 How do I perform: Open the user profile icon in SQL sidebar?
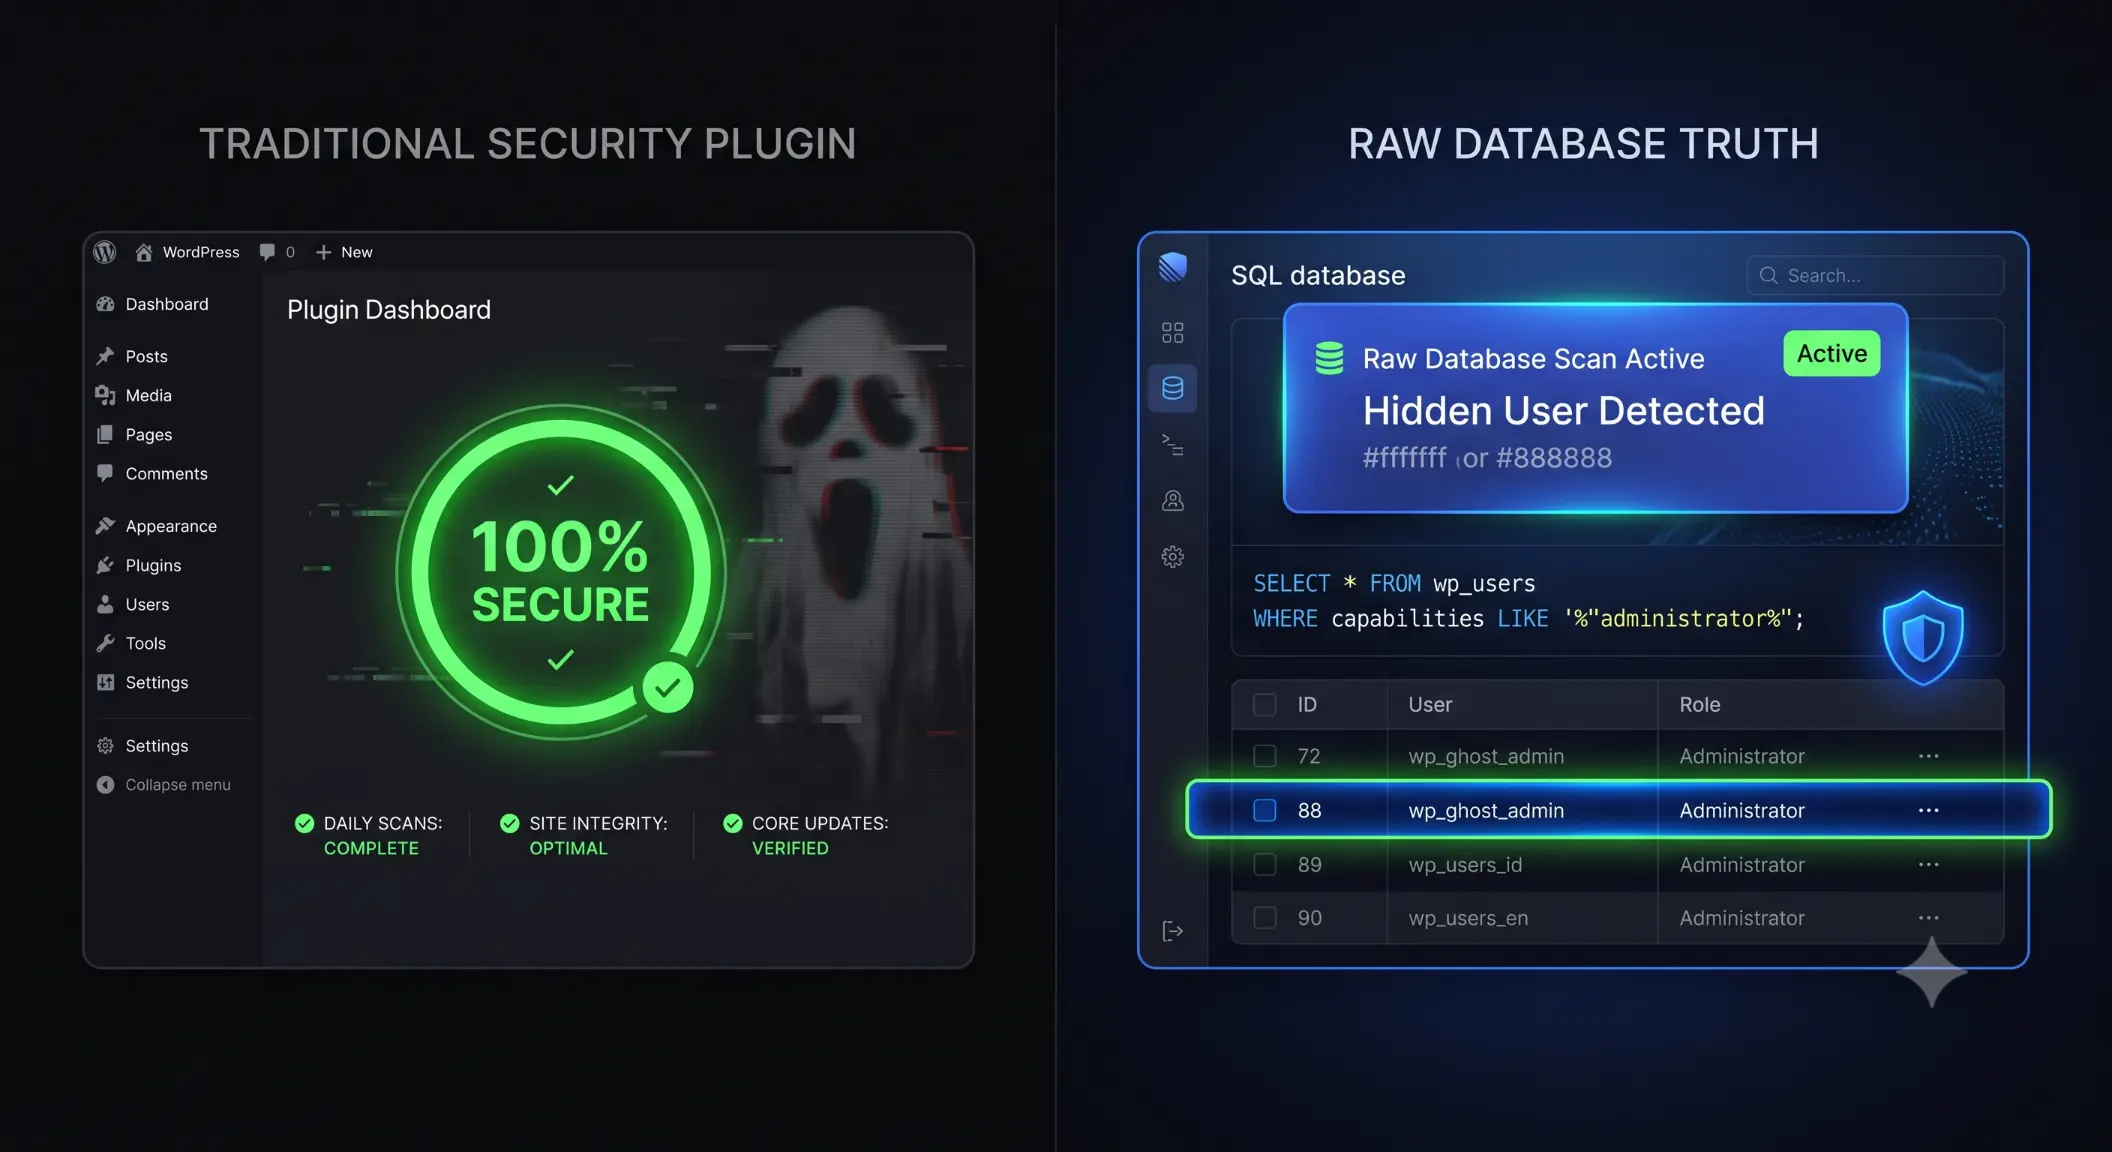click(x=1173, y=500)
